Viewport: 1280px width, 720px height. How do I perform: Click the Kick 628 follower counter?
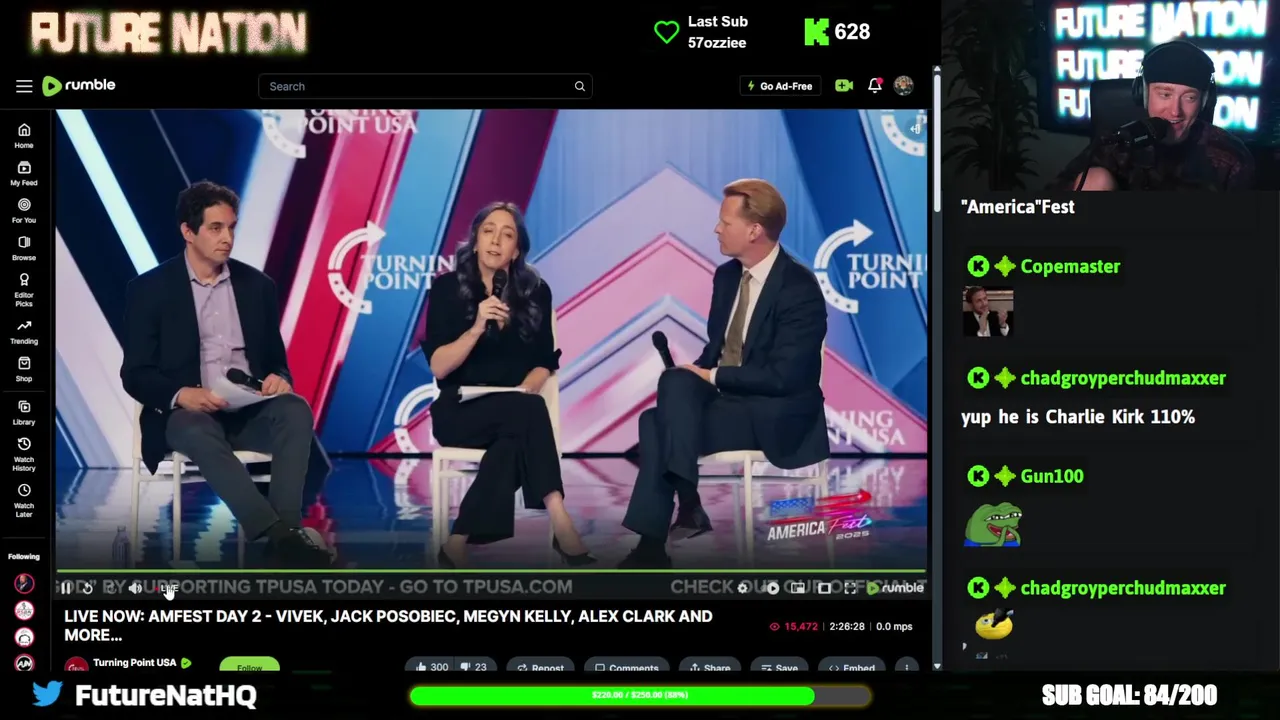pyautogui.click(x=837, y=32)
